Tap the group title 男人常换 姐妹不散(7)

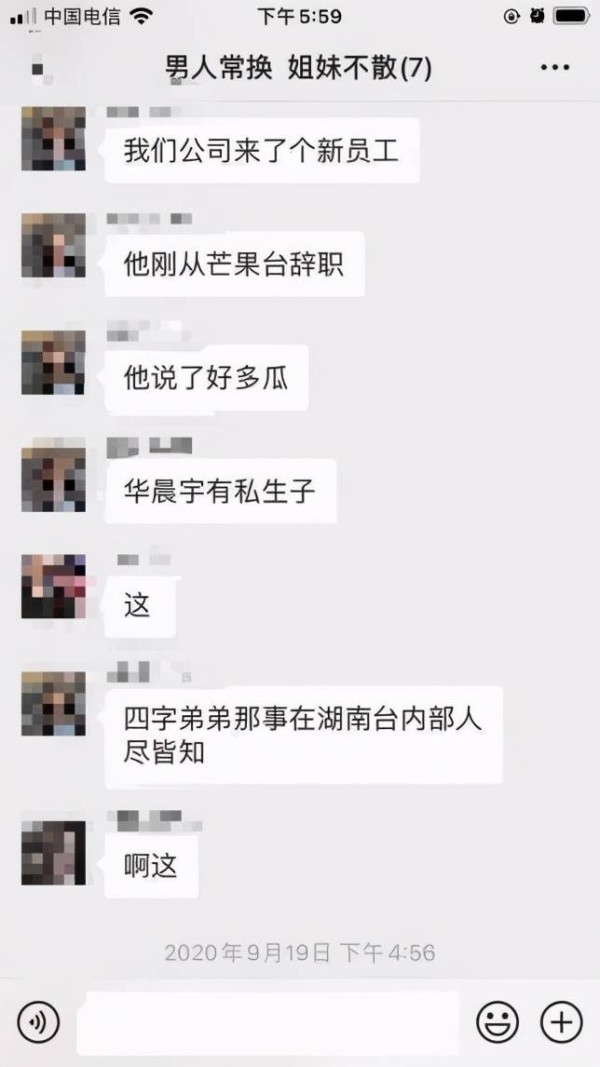(298, 68)
